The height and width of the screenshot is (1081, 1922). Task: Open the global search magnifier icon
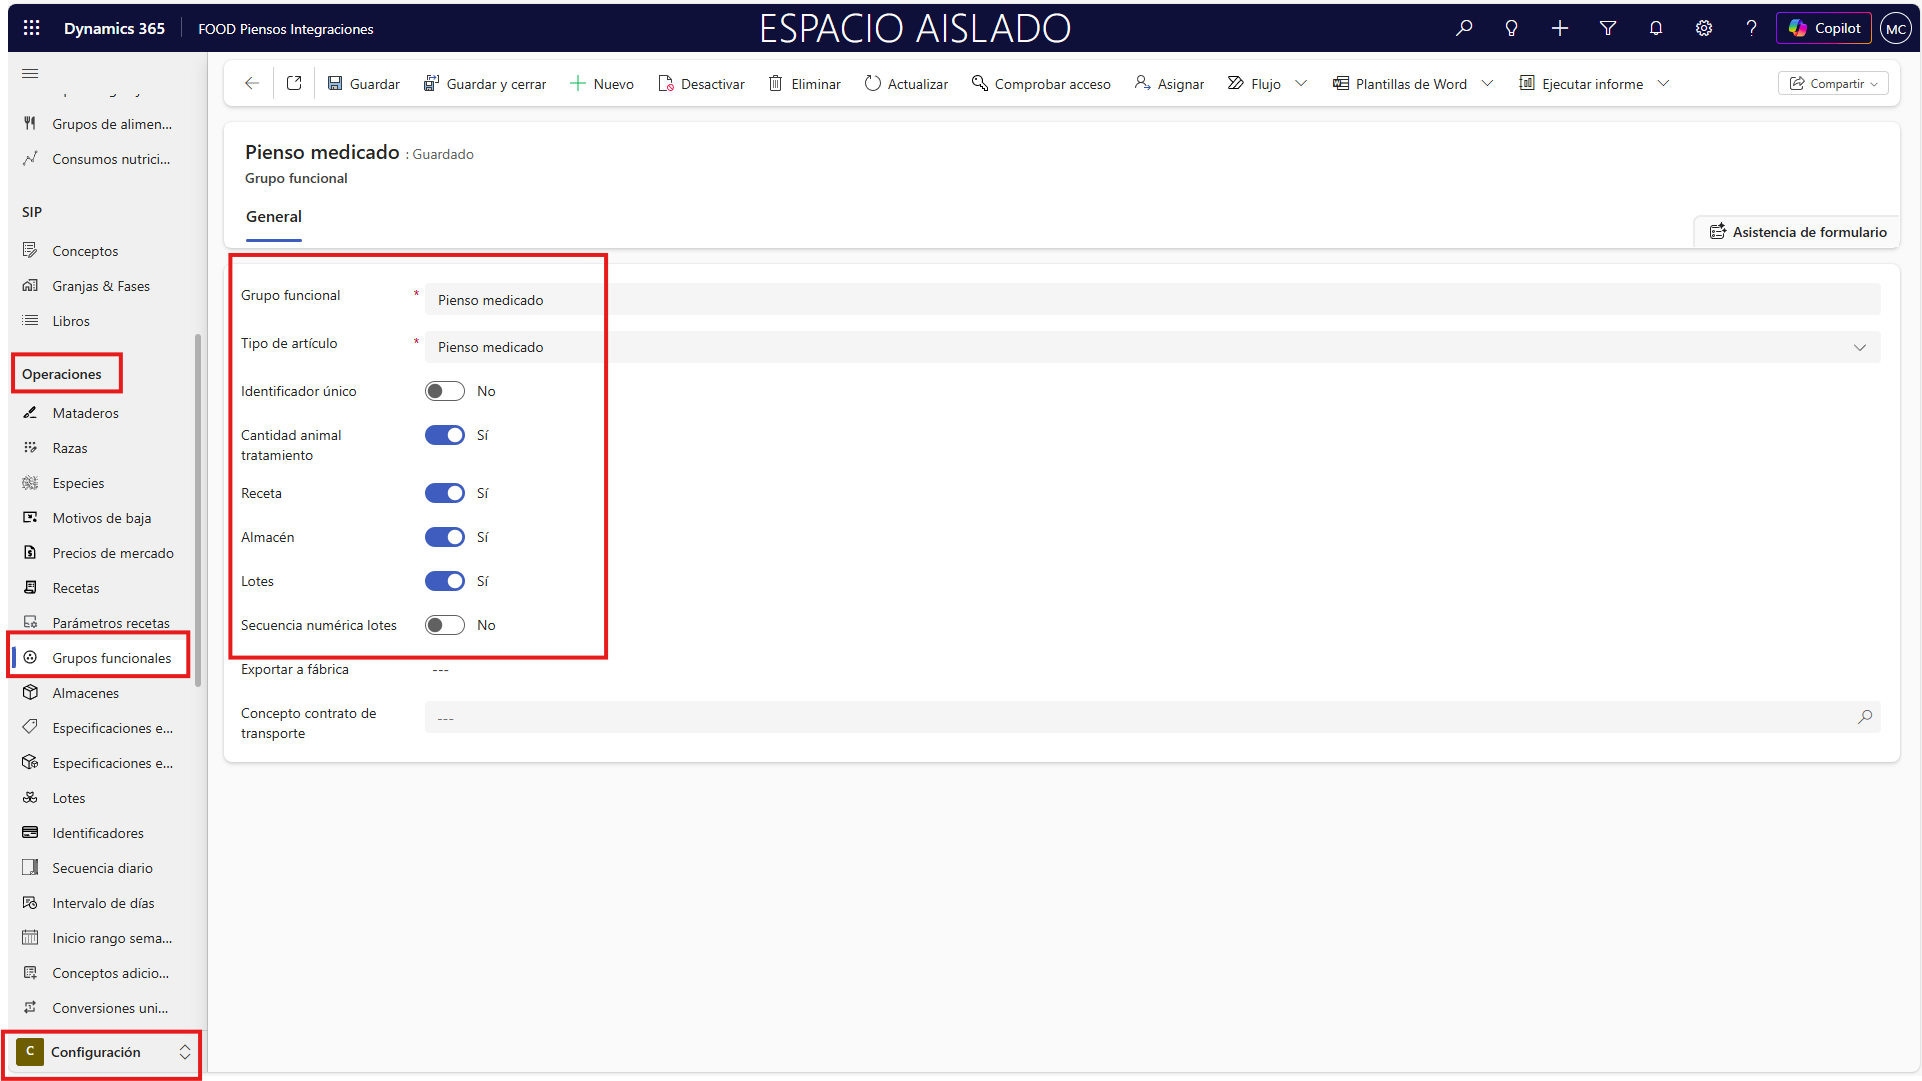[1464, 28]
